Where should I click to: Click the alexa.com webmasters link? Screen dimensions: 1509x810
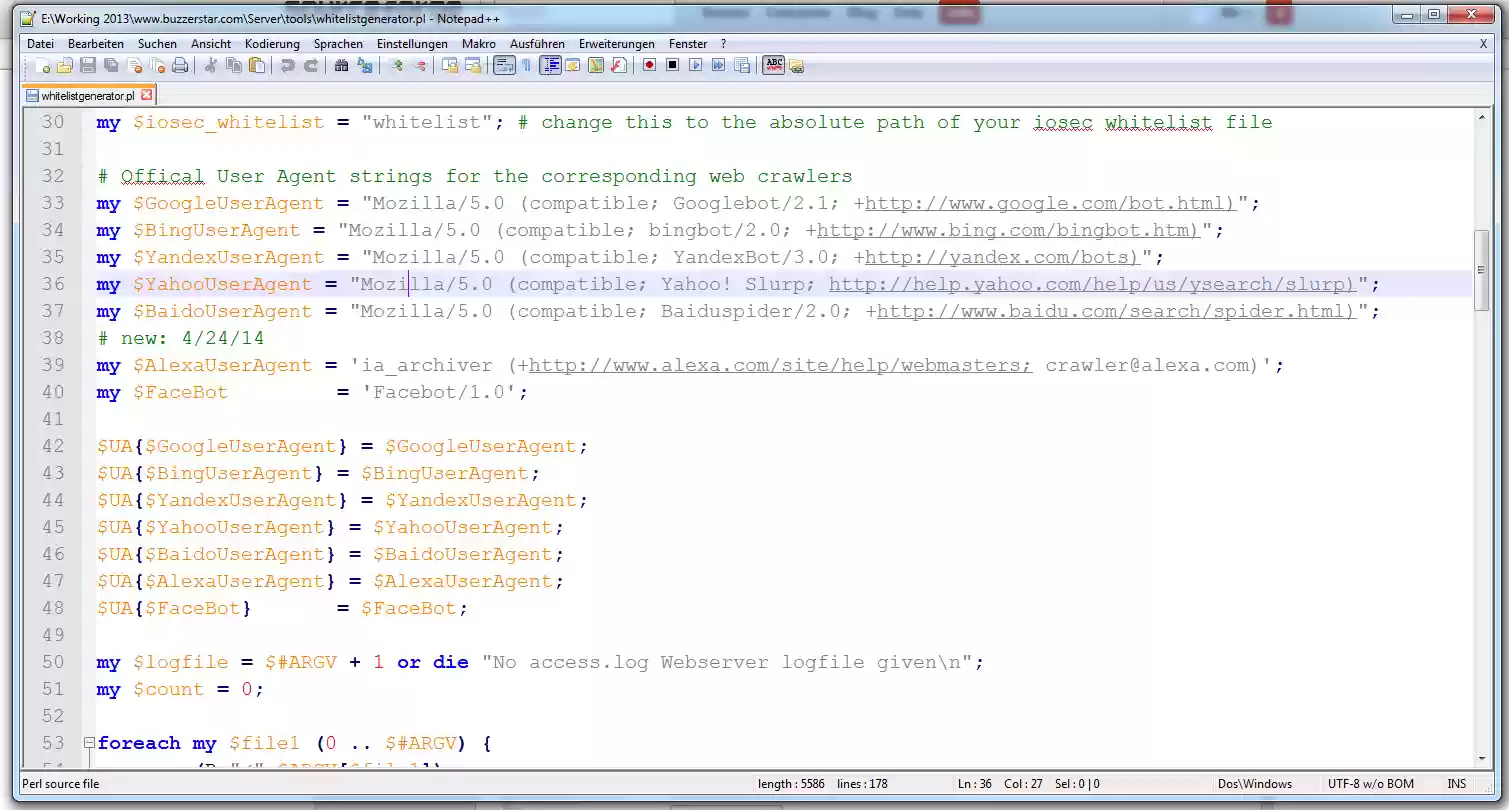pos(780,365)
